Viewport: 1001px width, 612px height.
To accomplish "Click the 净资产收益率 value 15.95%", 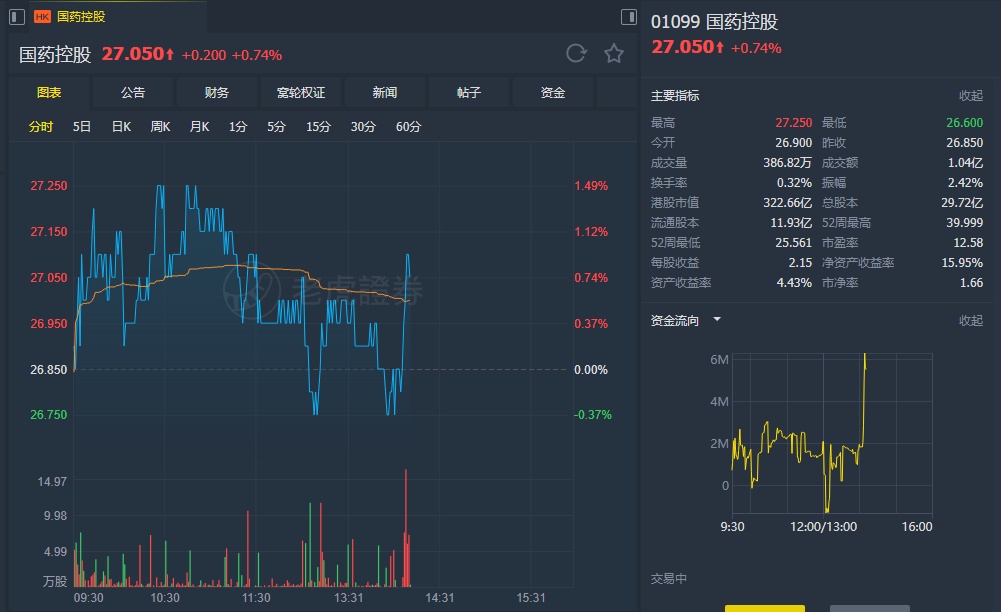I will point(962,262).
